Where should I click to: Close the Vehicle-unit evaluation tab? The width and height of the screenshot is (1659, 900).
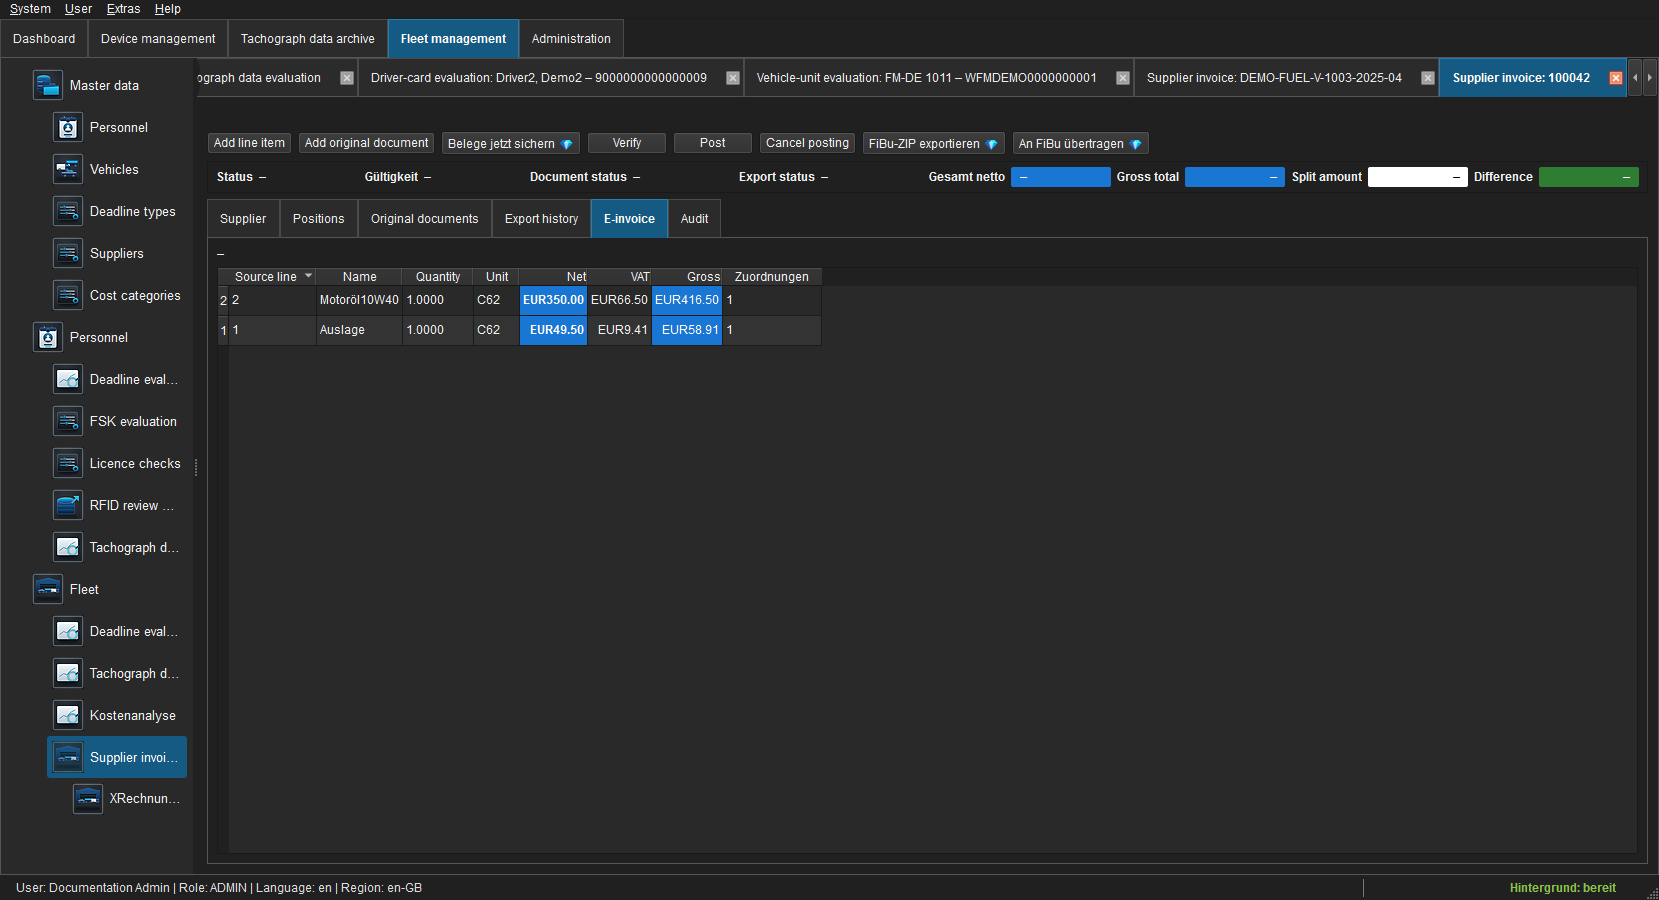[x=1123, y=78]
